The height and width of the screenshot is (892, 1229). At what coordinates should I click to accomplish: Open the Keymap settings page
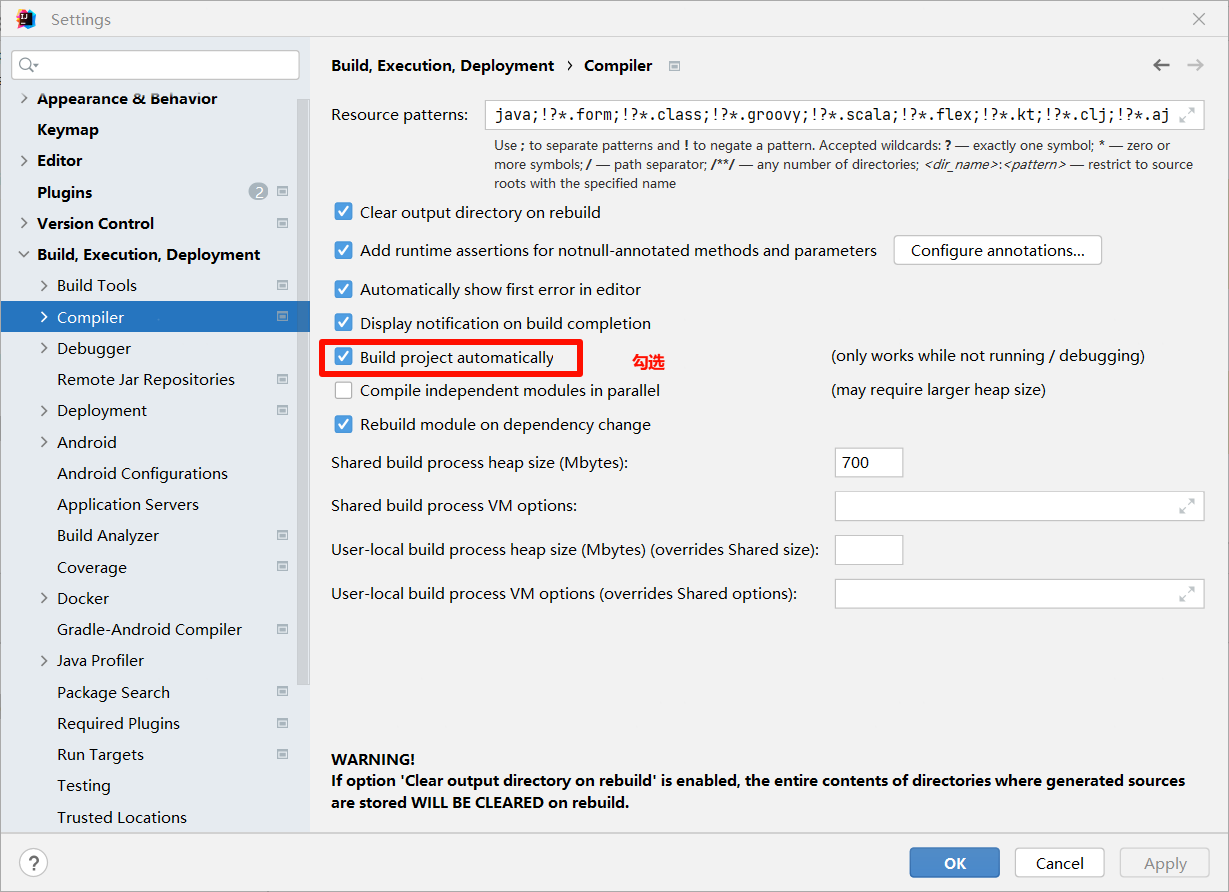click(68, 130)
